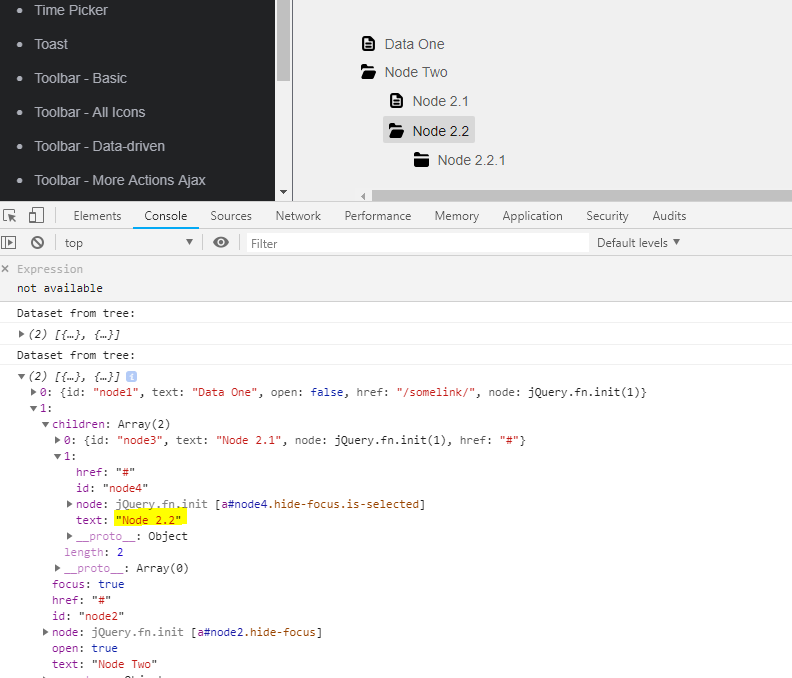
Task: Open the Audits tab
Action: coord(669,216)
